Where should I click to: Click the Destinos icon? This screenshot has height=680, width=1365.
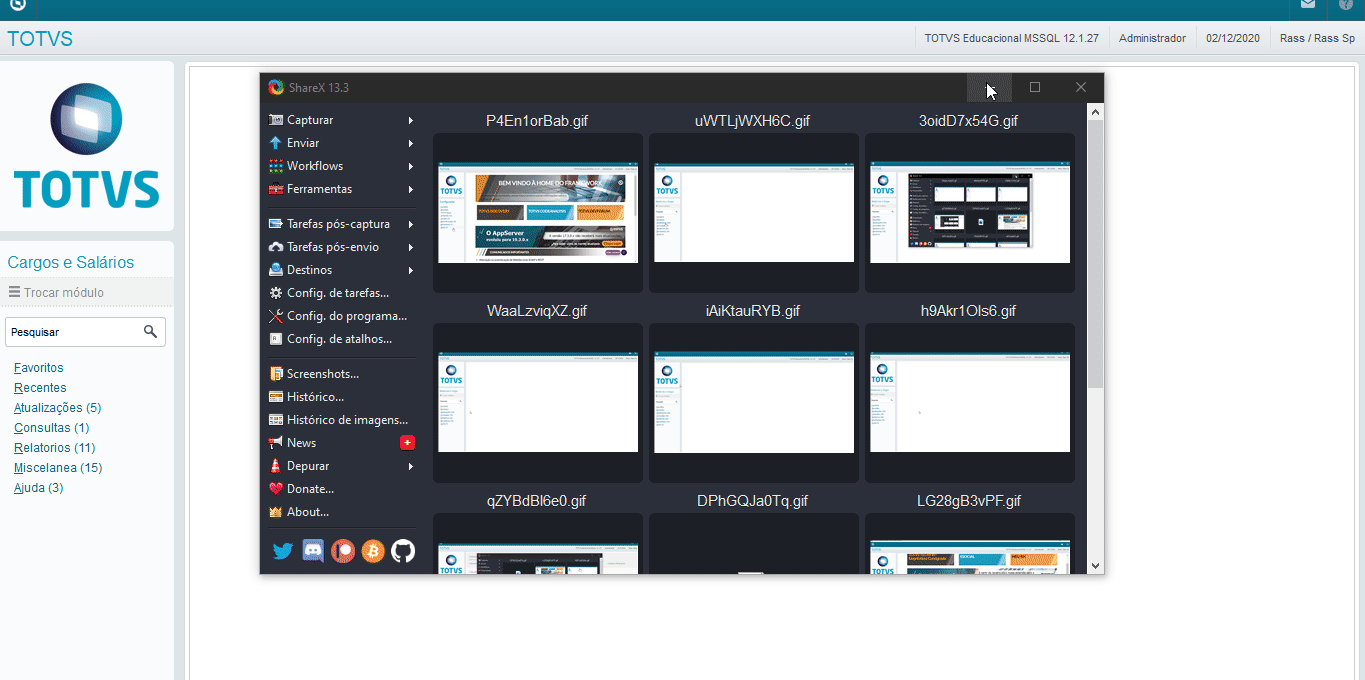(276, 270)
